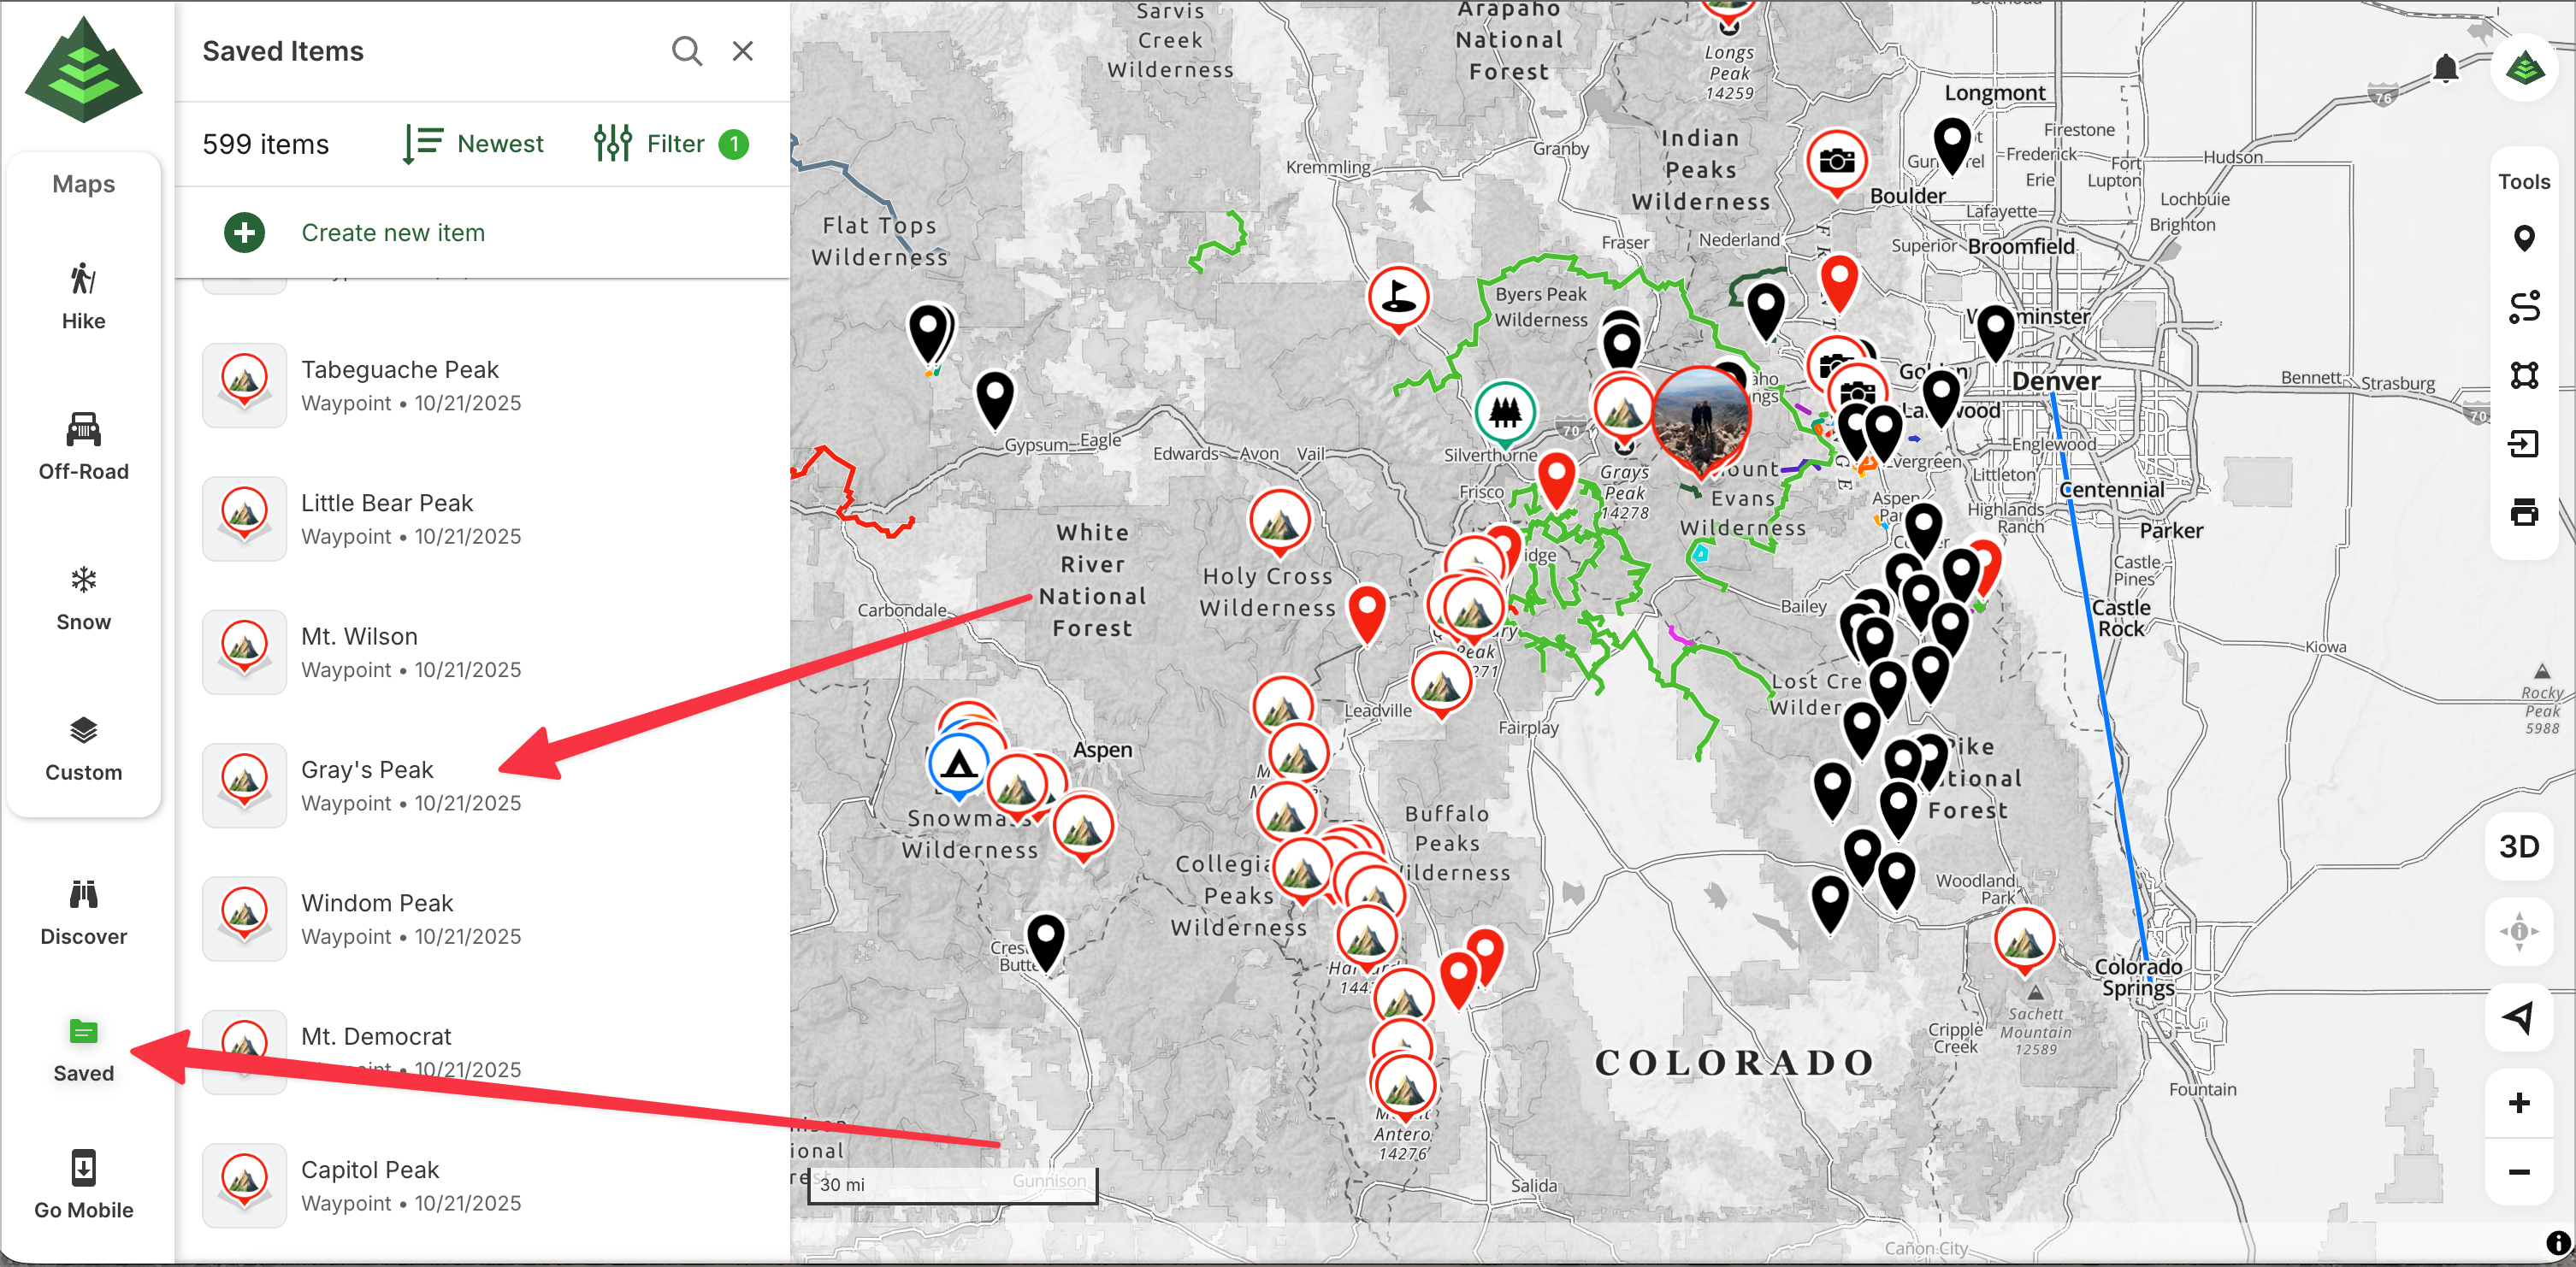The height and width of the screenshot is (1267, 2576).
Task: Click the import file tool icon
Action: pos(2523,443)
